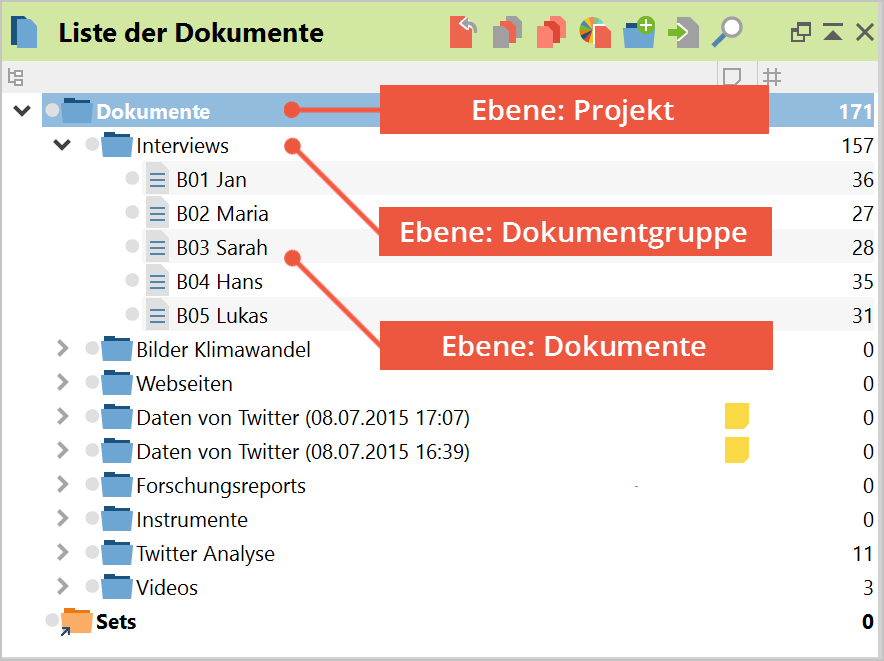Select document B05 Lukas
884x661 pixels.
click(222, 316)
